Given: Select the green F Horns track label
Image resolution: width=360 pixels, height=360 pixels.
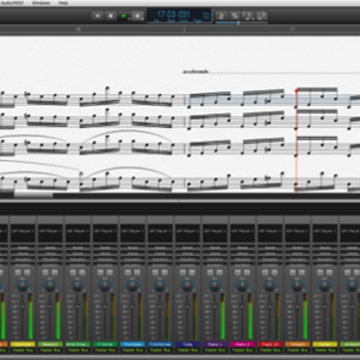Looking at the screenshot, I should click(105, 344).
